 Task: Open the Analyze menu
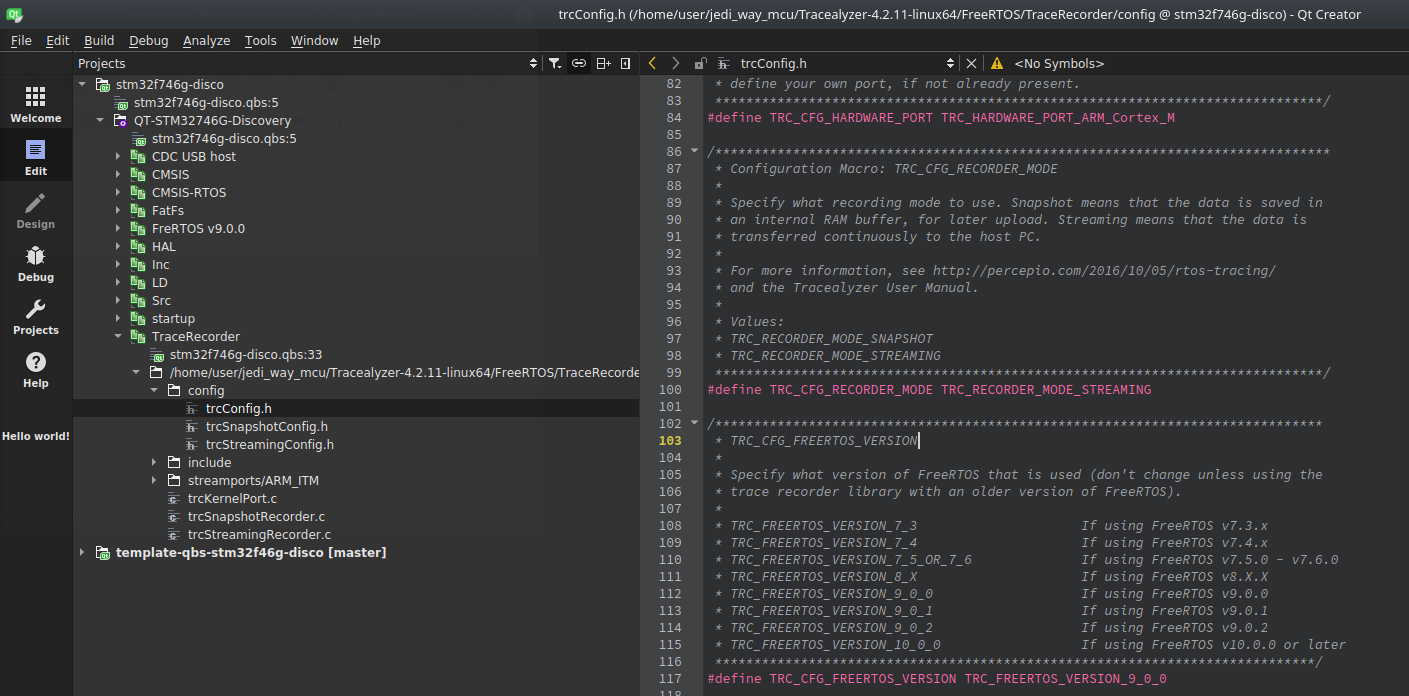[206, 40]
